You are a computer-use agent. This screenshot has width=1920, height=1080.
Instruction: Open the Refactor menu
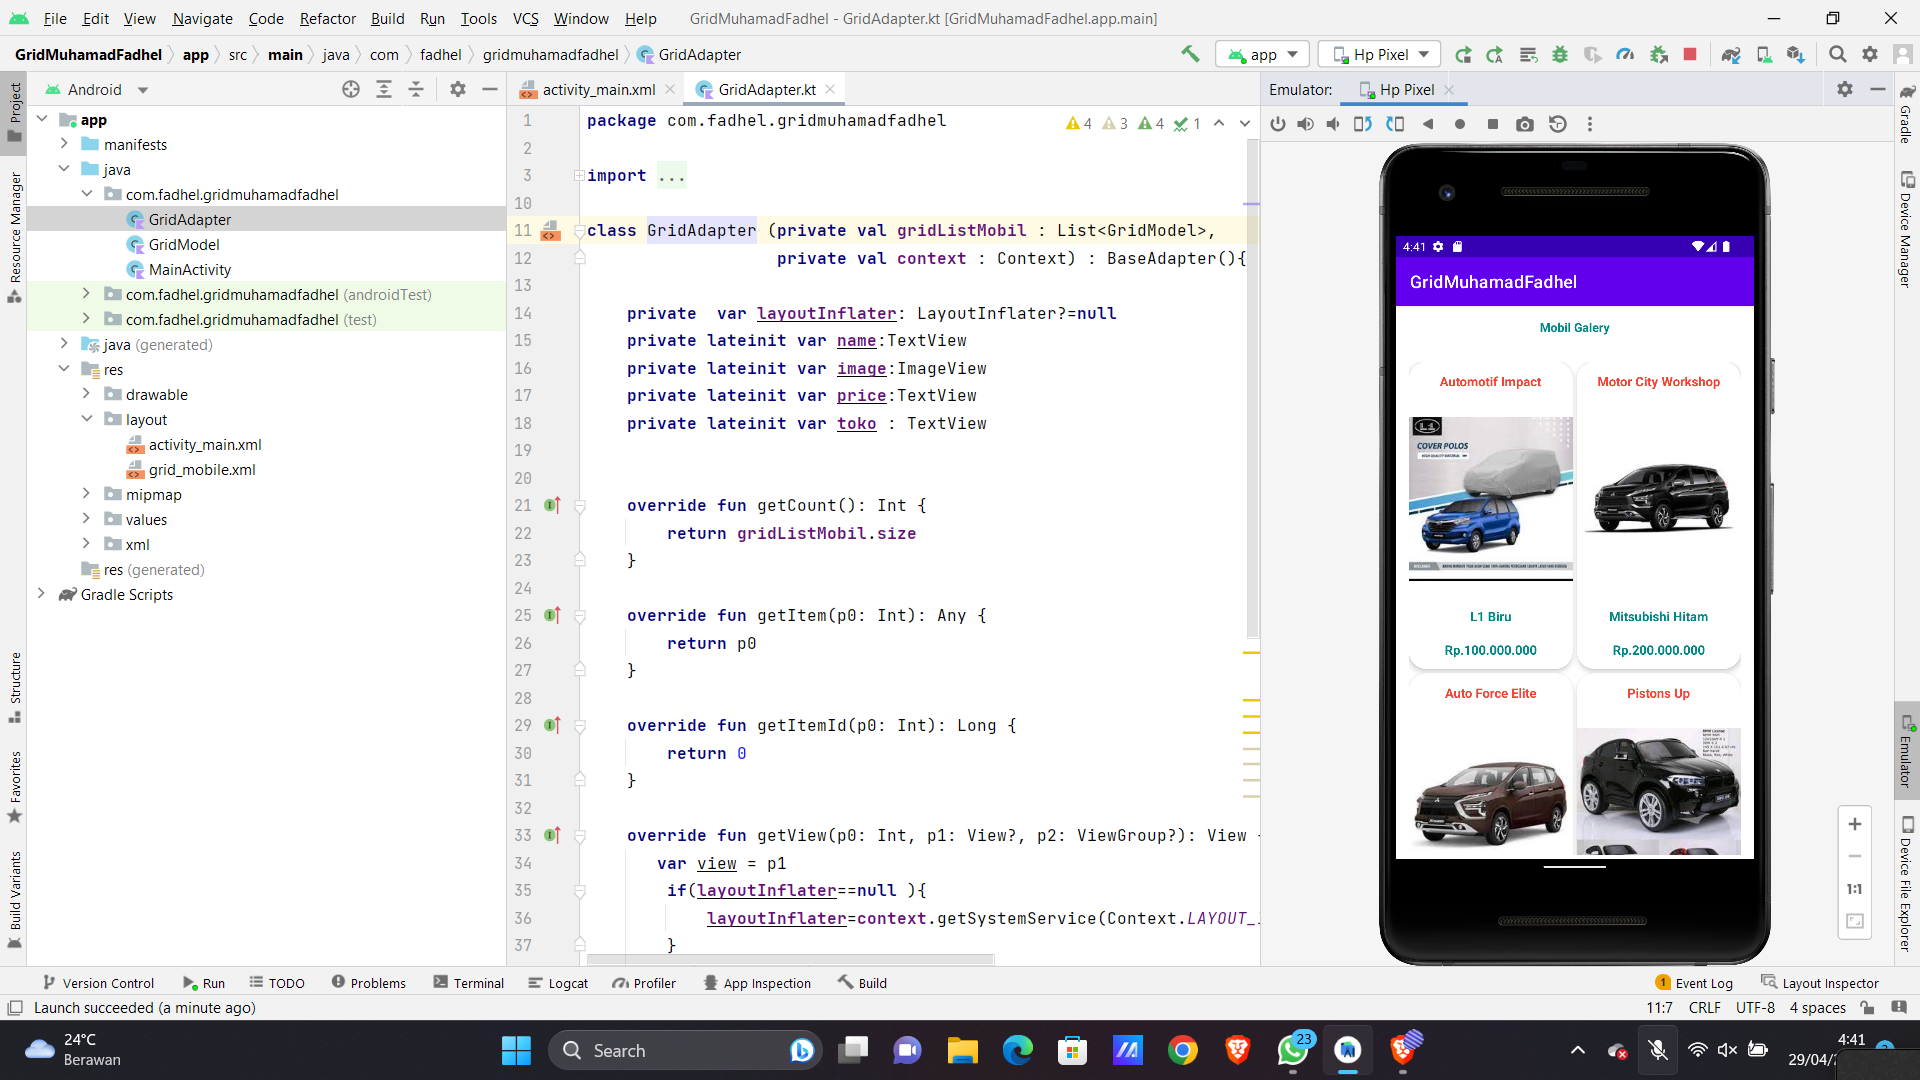pyautogui.click(x=327, y=18)
